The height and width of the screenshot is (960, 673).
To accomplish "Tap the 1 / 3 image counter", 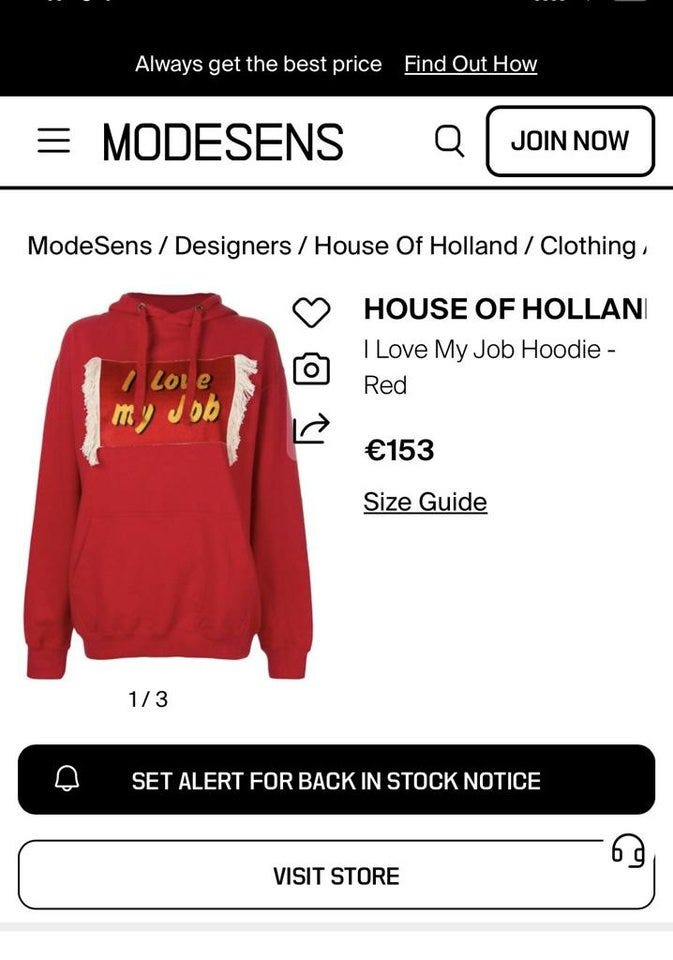I will pyautogui.click(x=148, y=699).
